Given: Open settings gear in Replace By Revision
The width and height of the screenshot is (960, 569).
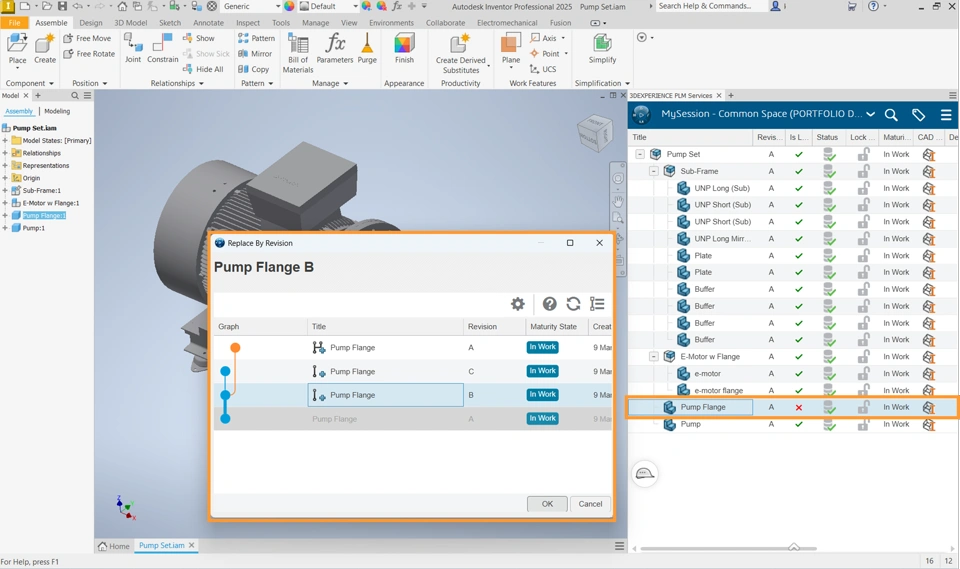Looking at the screenshot, I should click(518, 304).
